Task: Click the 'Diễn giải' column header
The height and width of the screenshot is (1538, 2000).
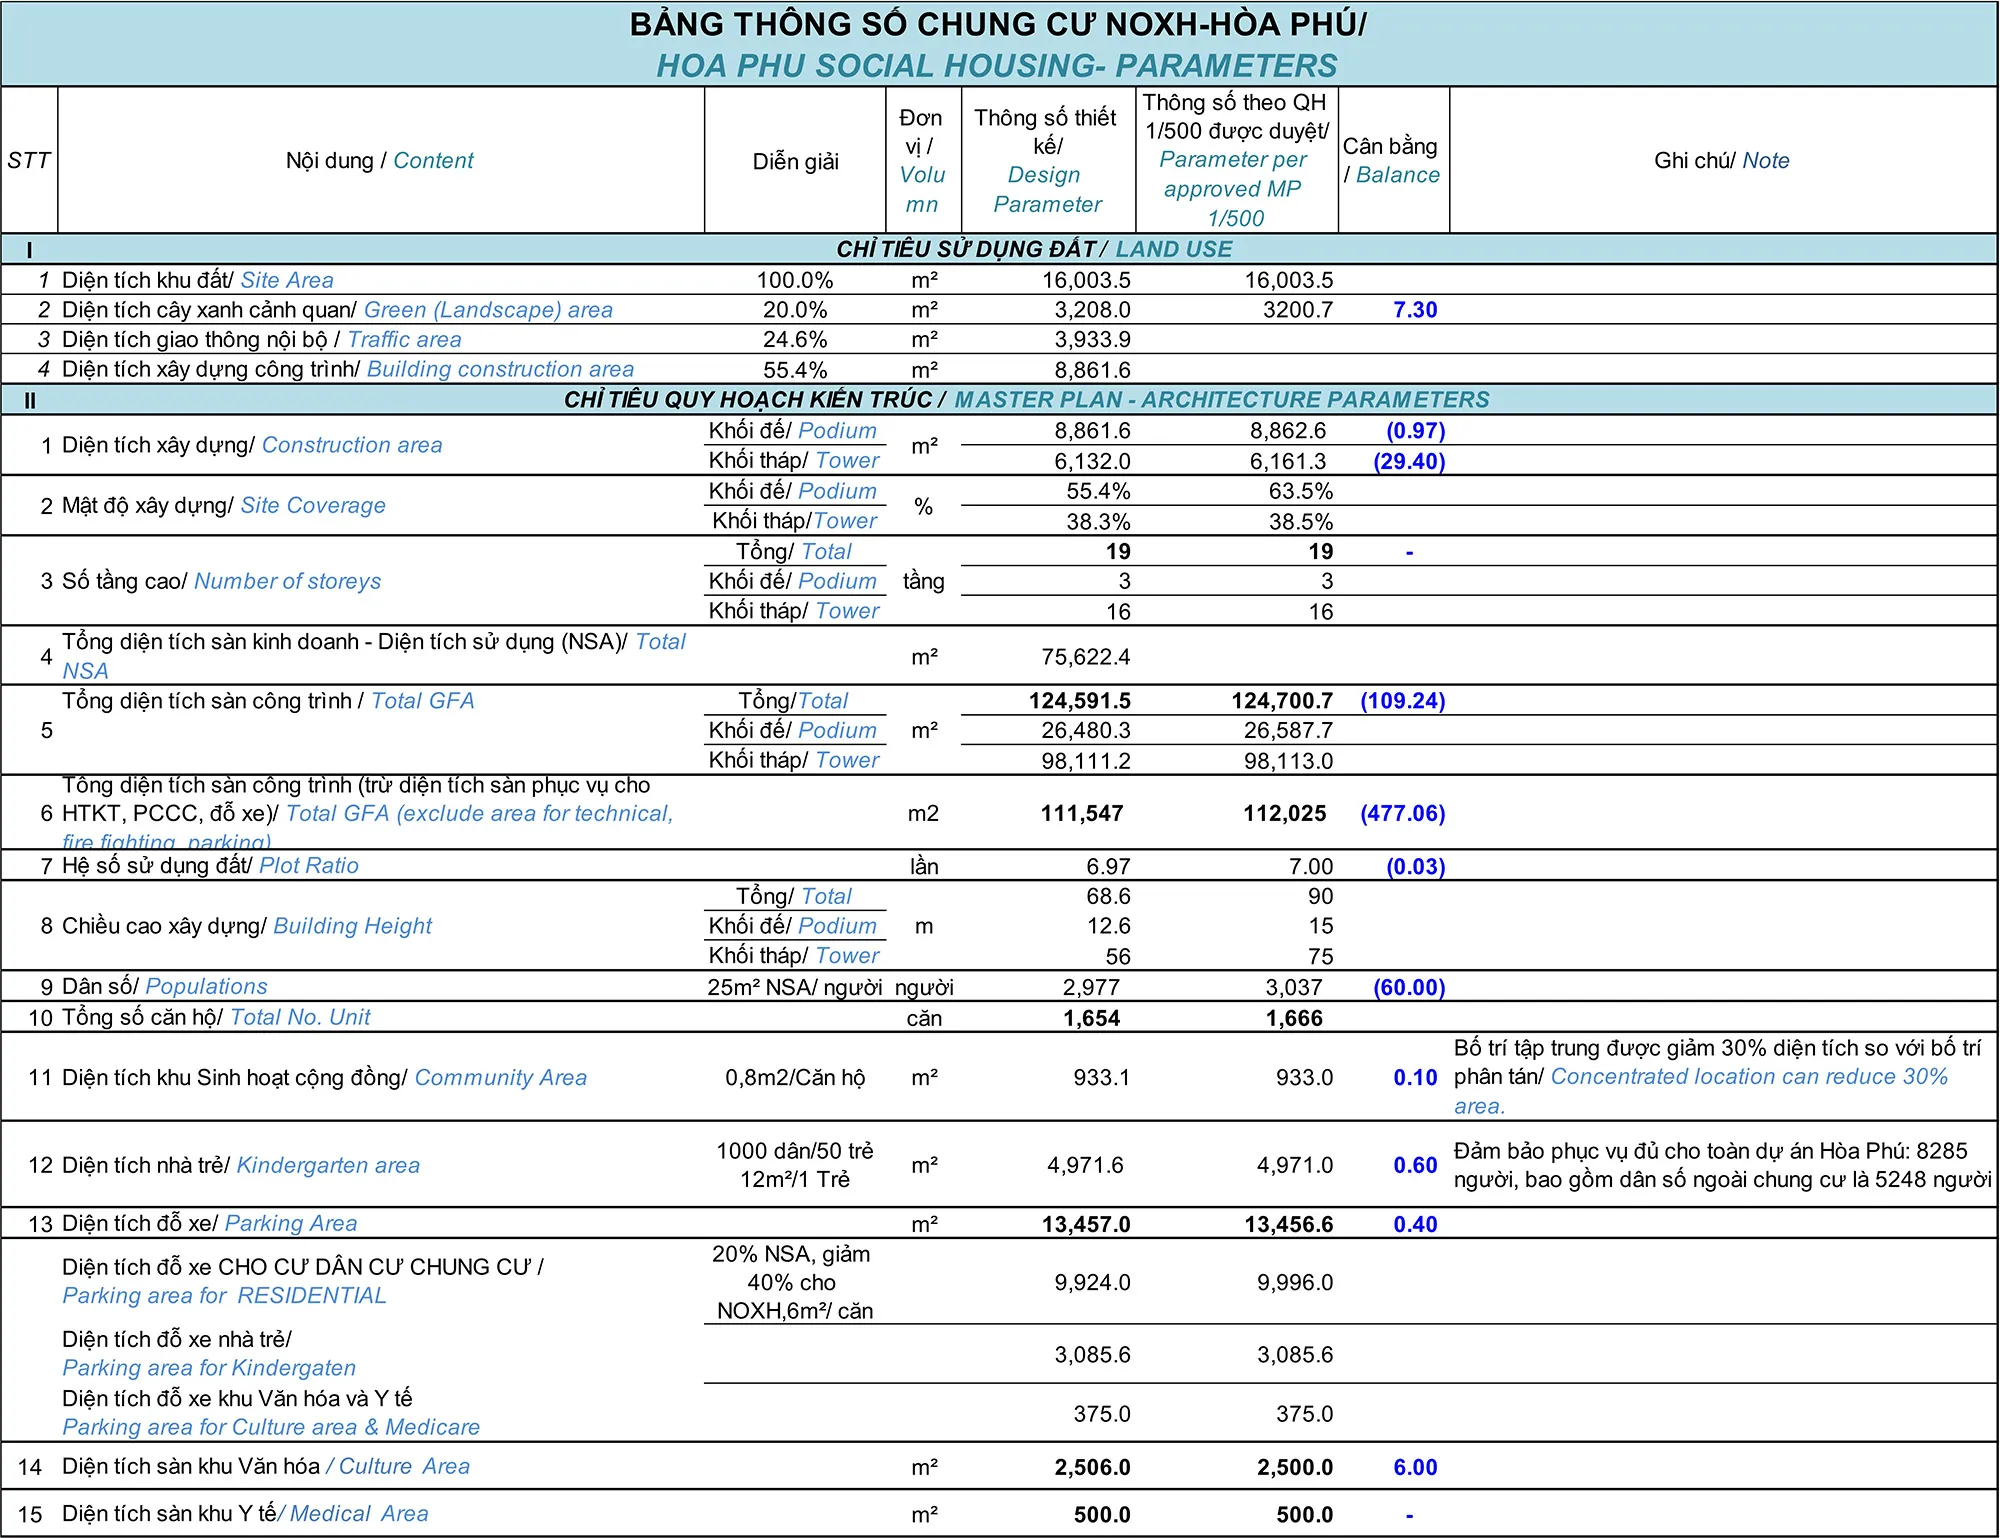Action: [x=795, y=162]
